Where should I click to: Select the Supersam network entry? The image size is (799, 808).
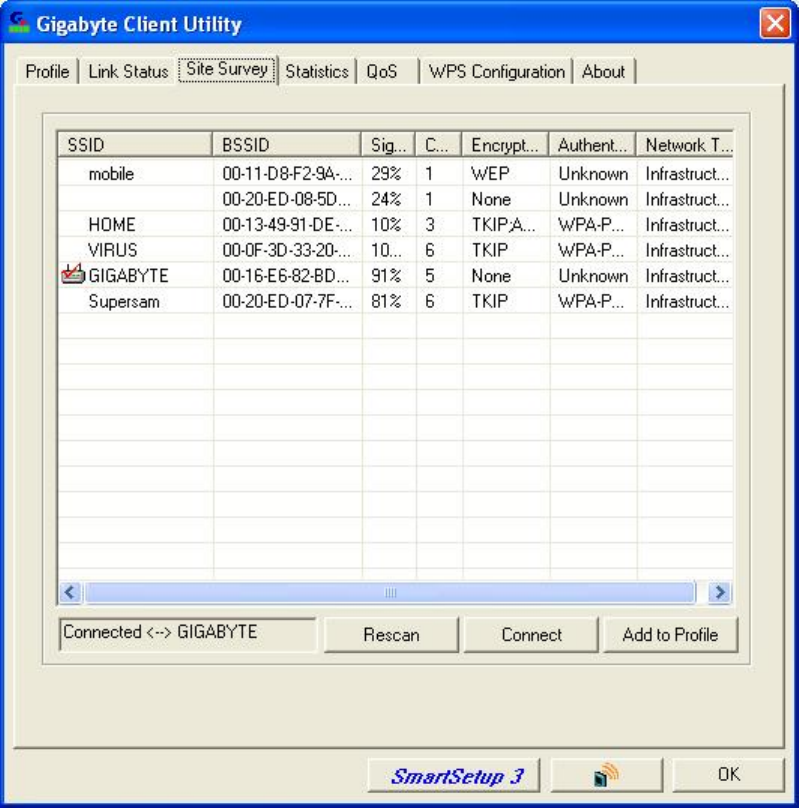tap(395, 300)
